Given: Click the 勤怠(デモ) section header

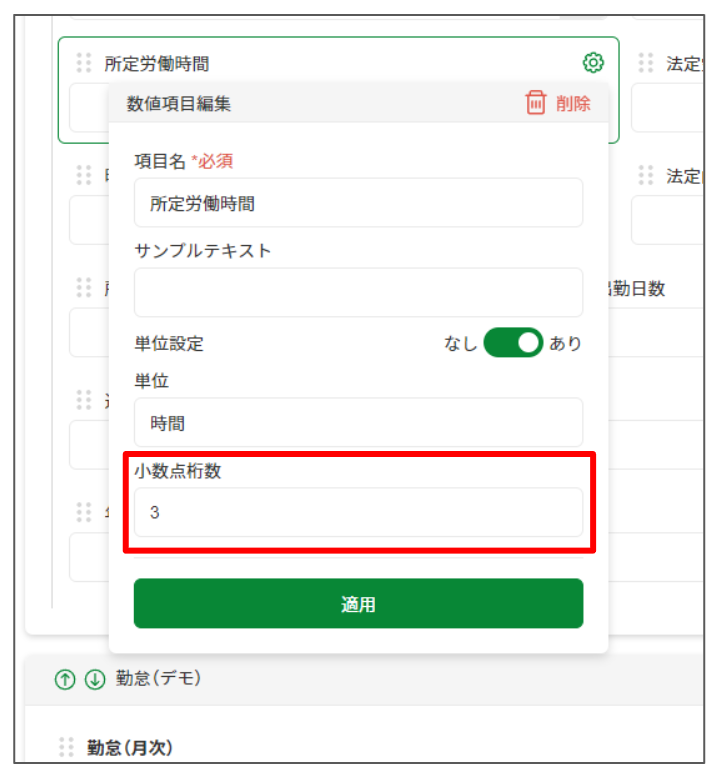Looking at the screenshot, I should pyautogui.click(x=159, y=678).
